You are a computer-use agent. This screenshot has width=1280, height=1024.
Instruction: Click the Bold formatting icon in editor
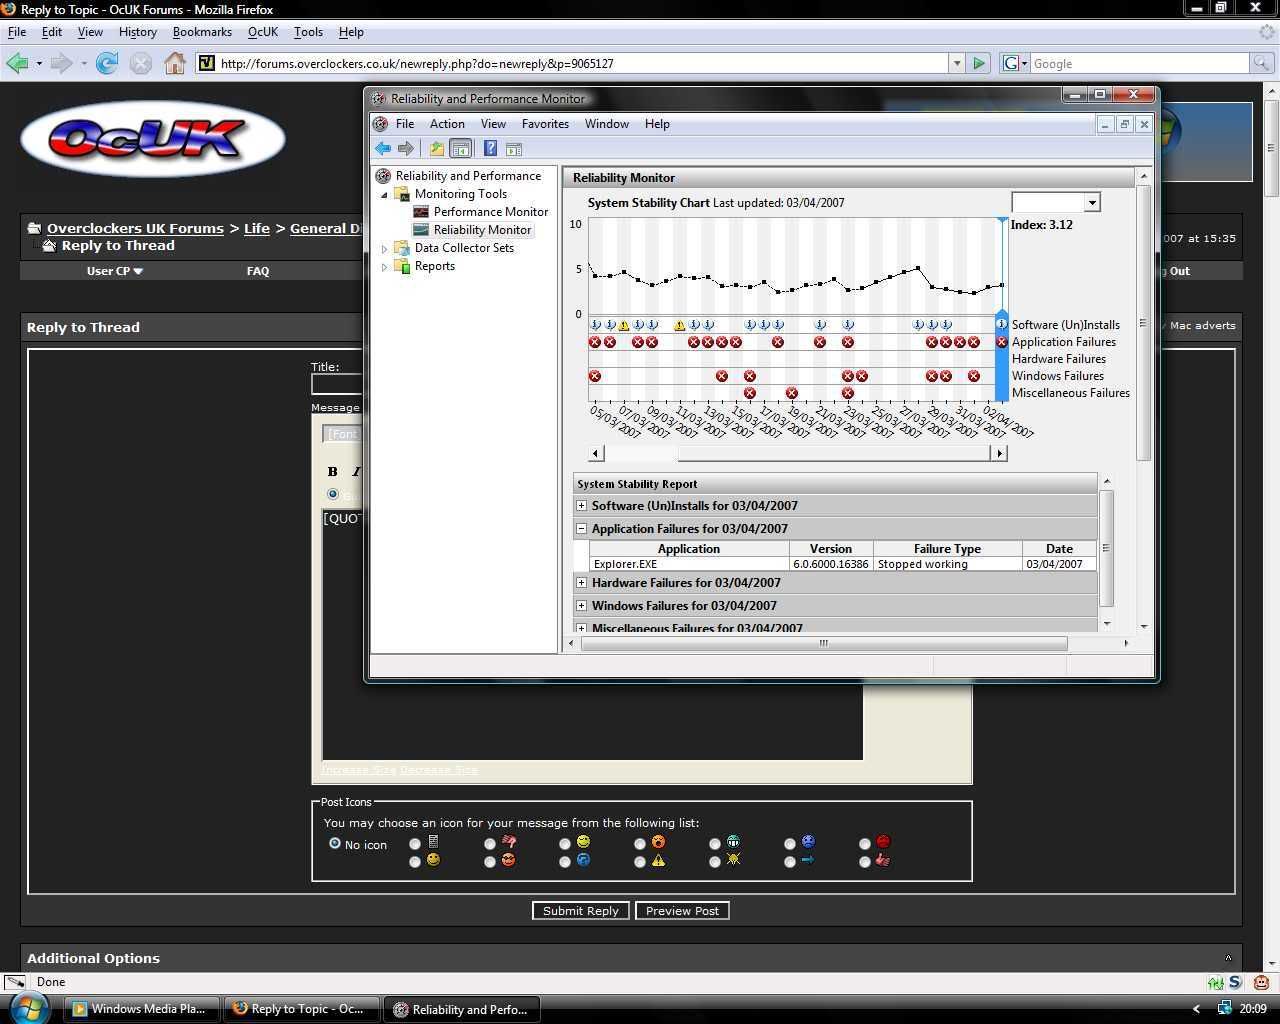(333, 471)
